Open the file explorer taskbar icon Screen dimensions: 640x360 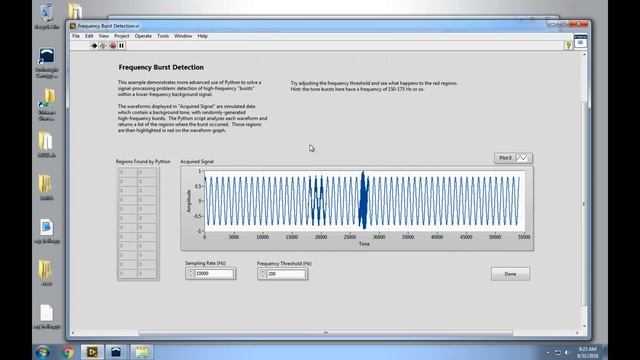141,352
